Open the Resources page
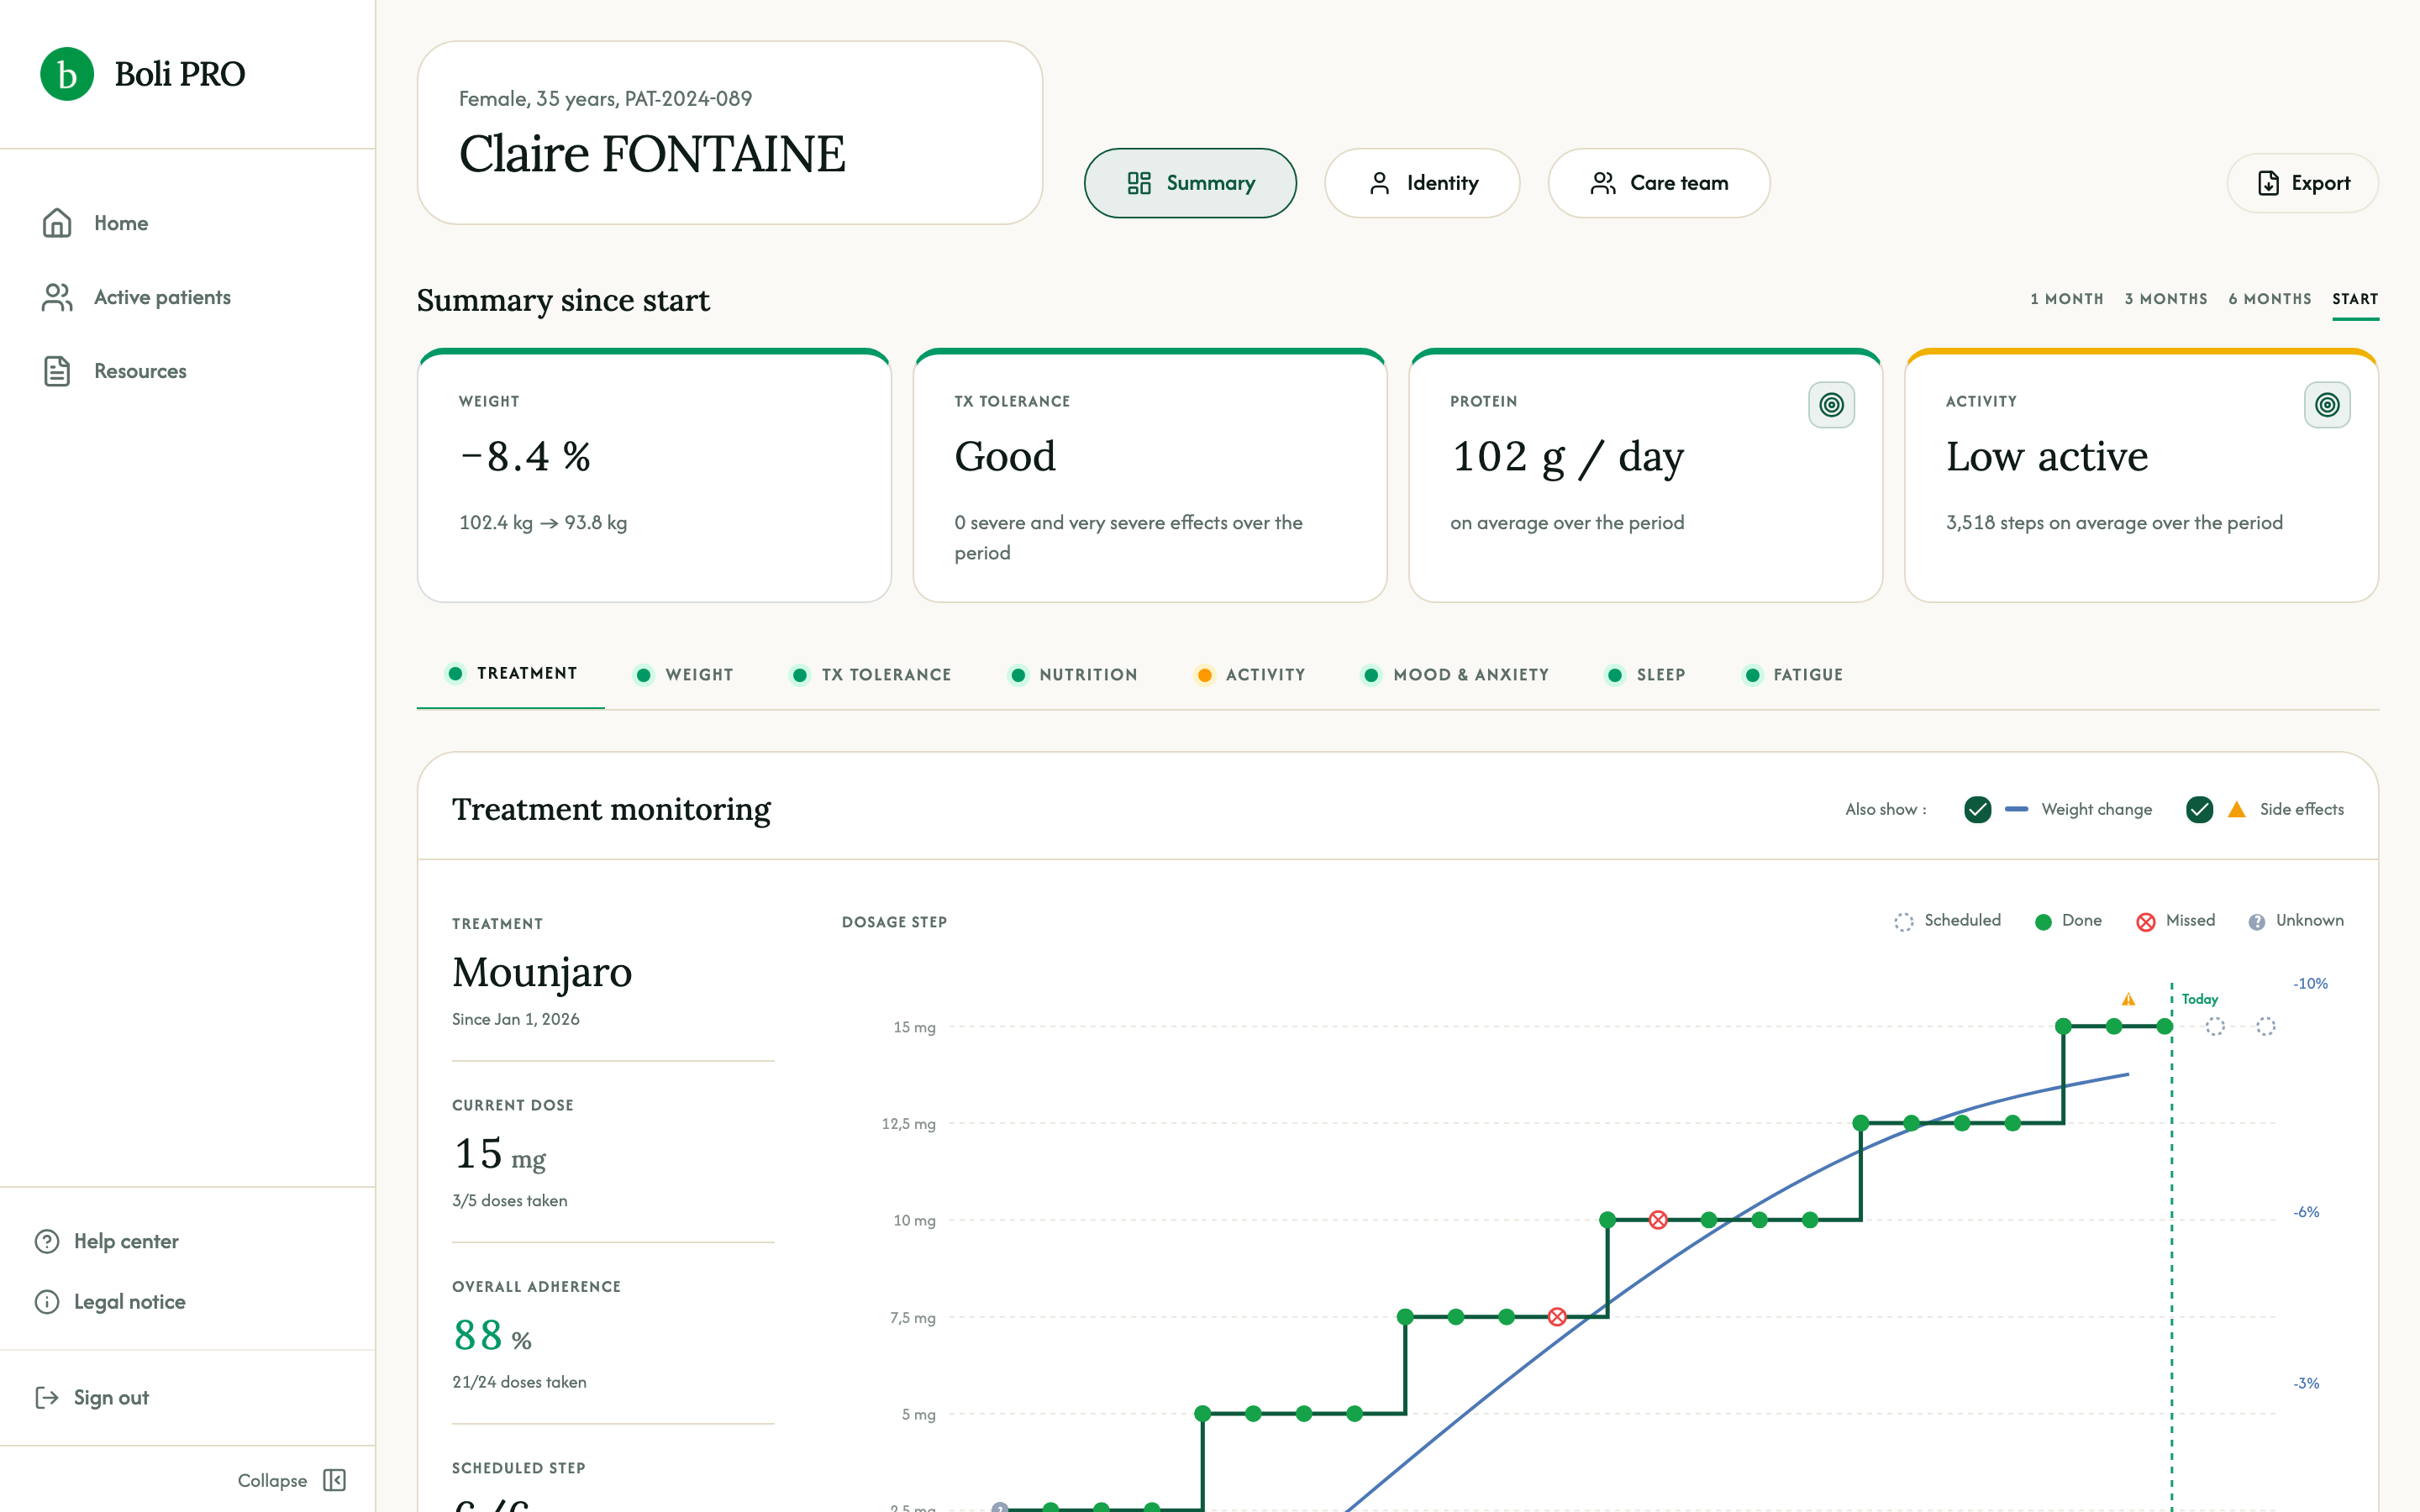2420x1512 pixels. coord(114,371)
